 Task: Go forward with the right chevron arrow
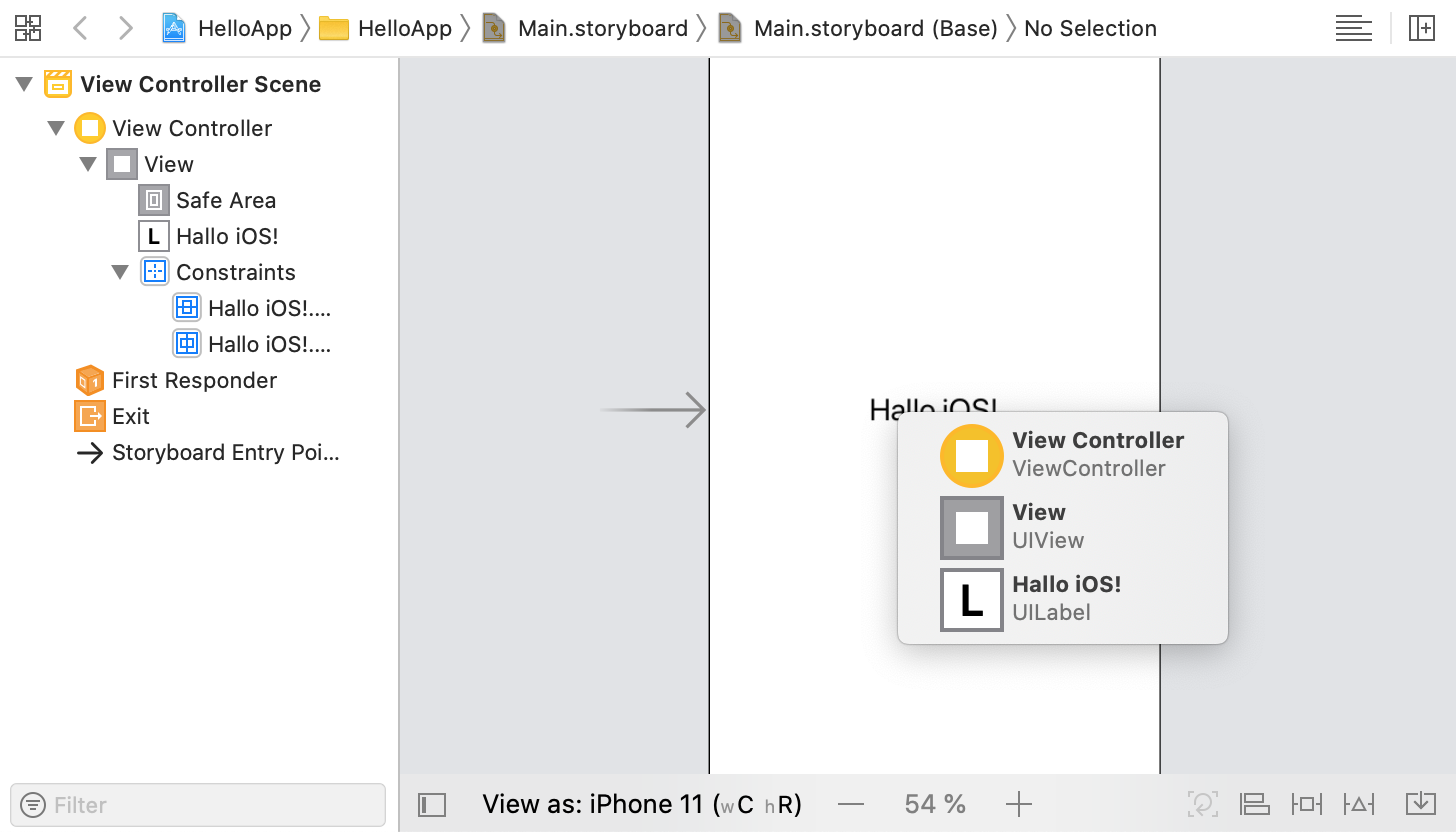point(125,28)
